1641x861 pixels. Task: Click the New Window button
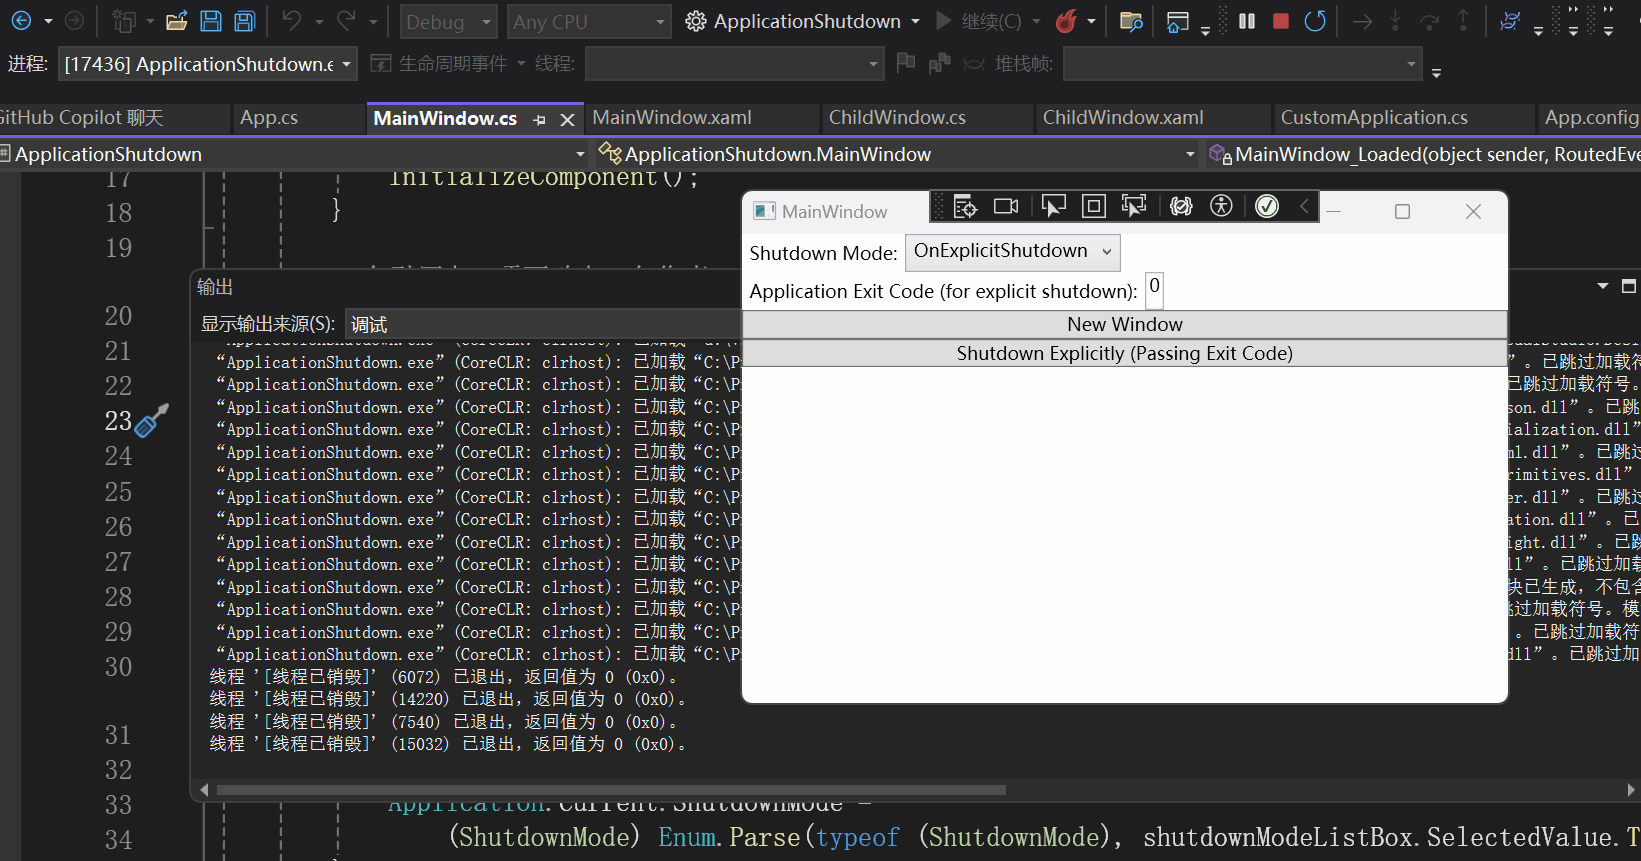pyautogui.click(x=1125, y=324)
